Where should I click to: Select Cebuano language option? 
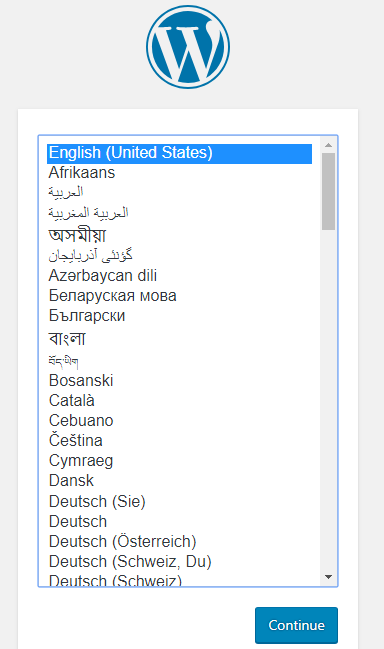coord(180,421)
